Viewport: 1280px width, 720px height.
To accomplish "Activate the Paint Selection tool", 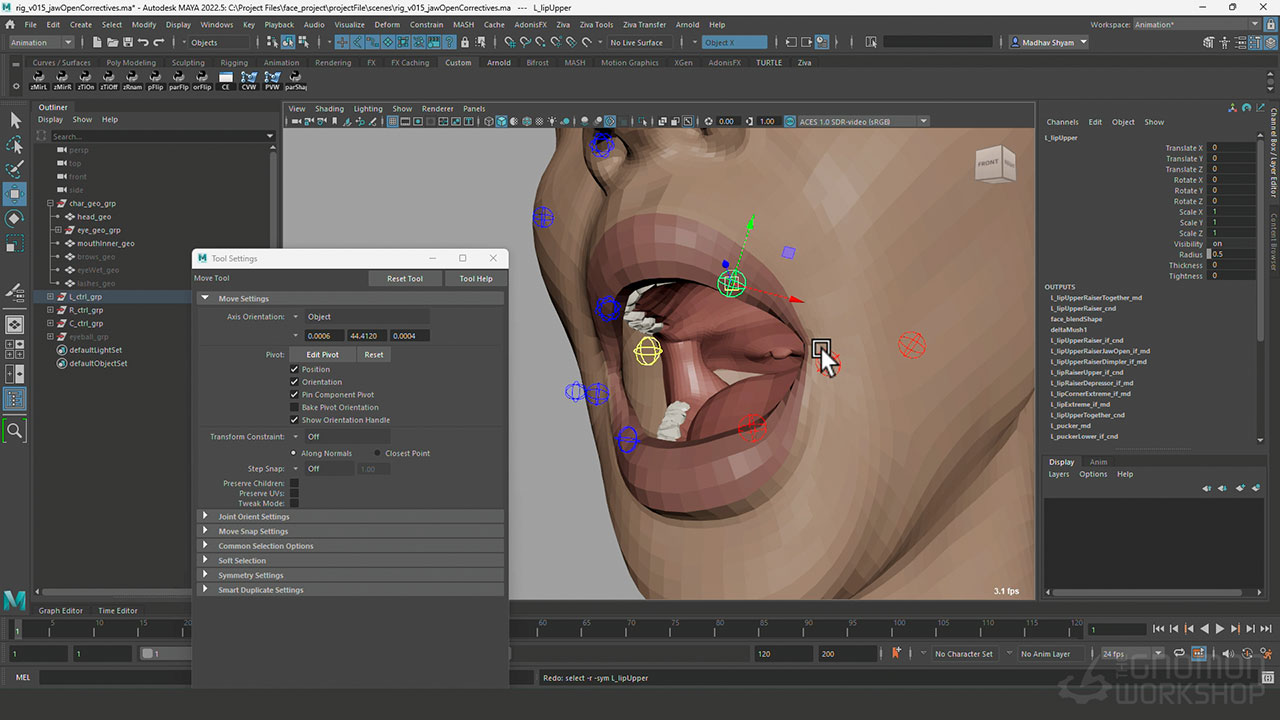I will 15,169.
